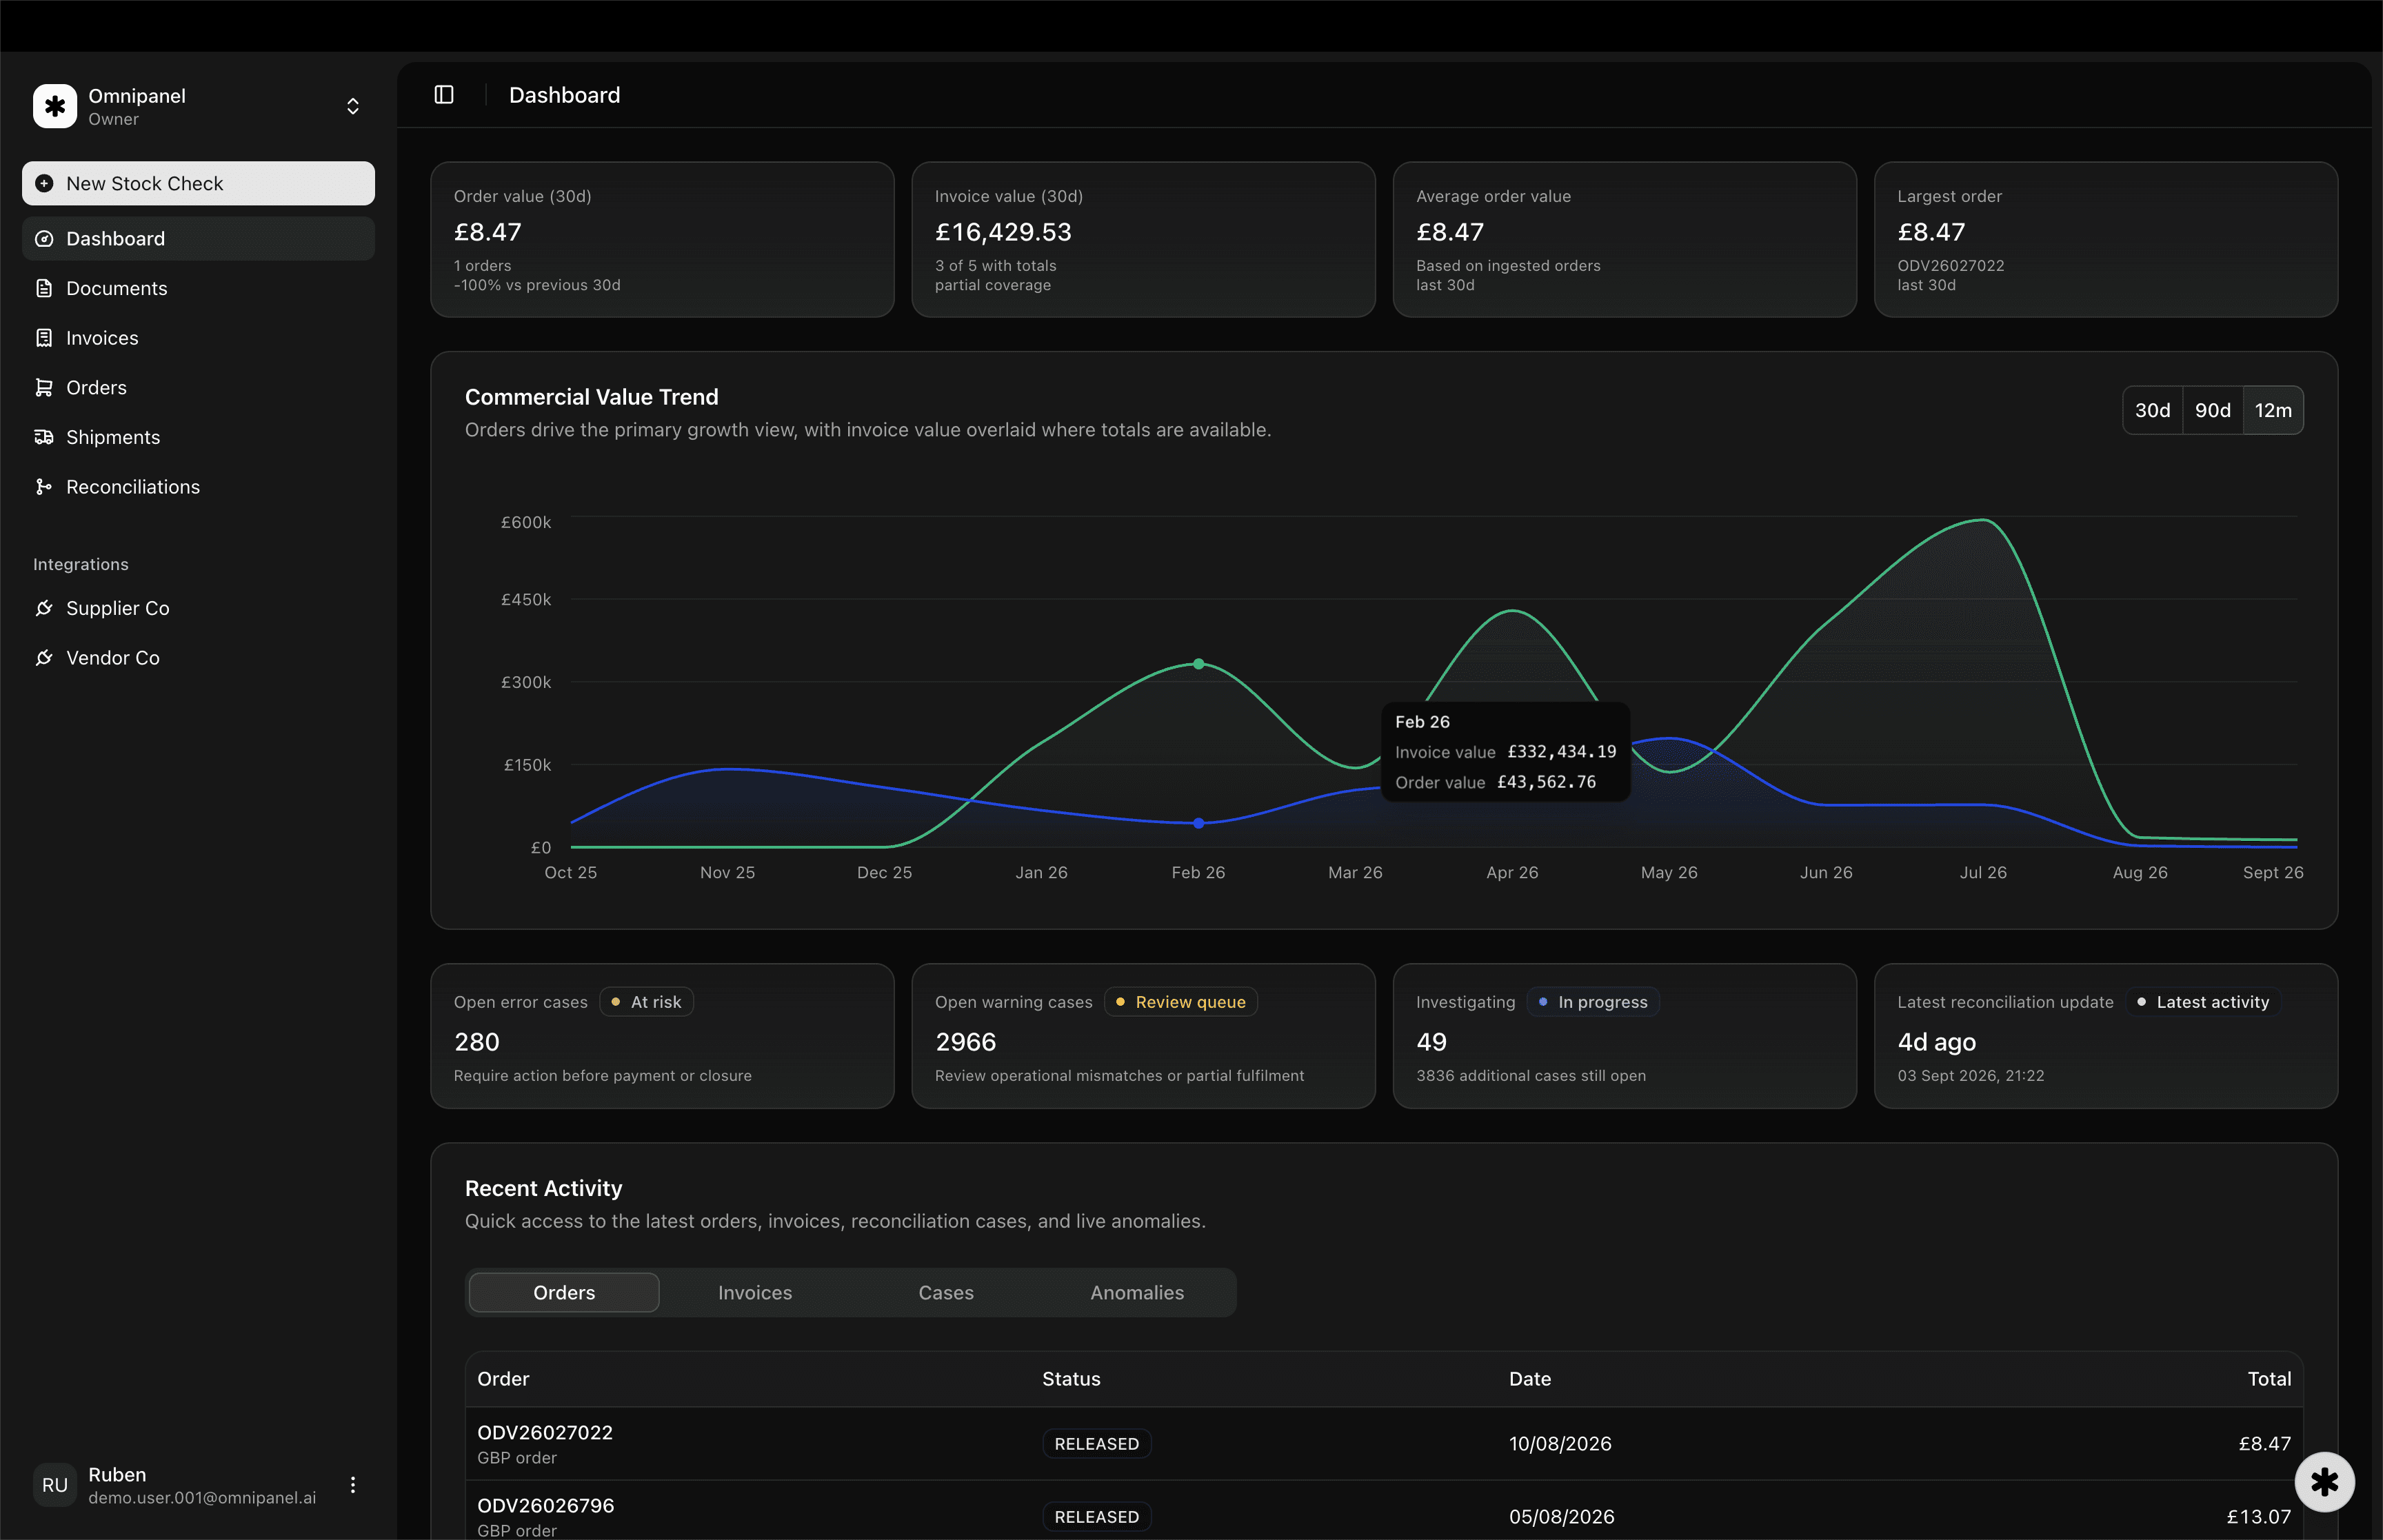Click the 2966 open warning cases value
2383x1540 pixels.
point(965,1042)
